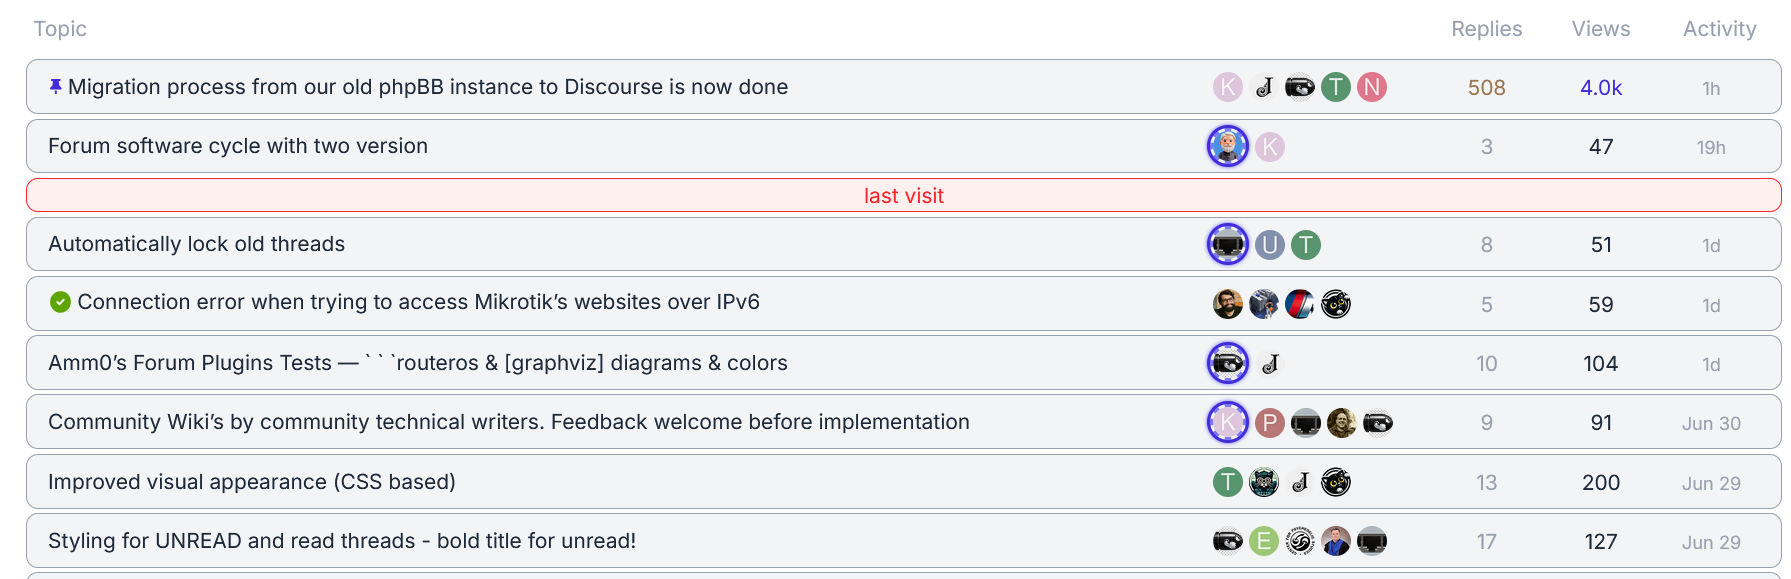The width and height of the screenshot is (1791, 579).
Task: Sort topics by Views column
Action: point(1600,29)
